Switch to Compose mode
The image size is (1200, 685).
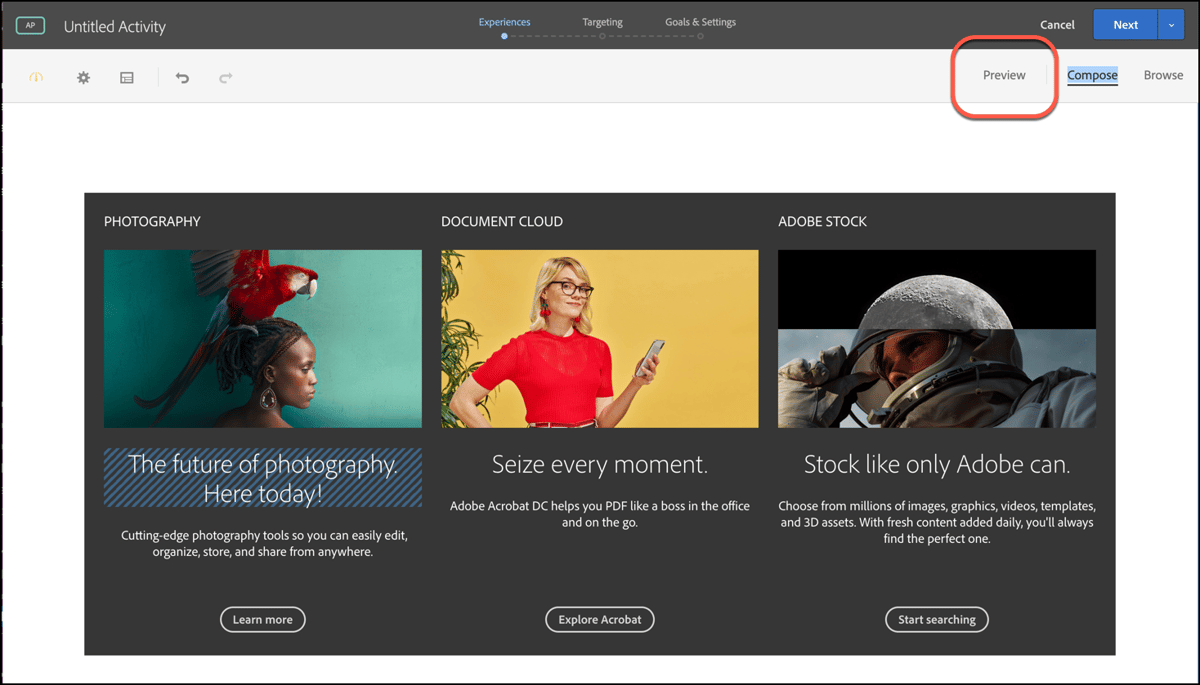point(1092,75)
